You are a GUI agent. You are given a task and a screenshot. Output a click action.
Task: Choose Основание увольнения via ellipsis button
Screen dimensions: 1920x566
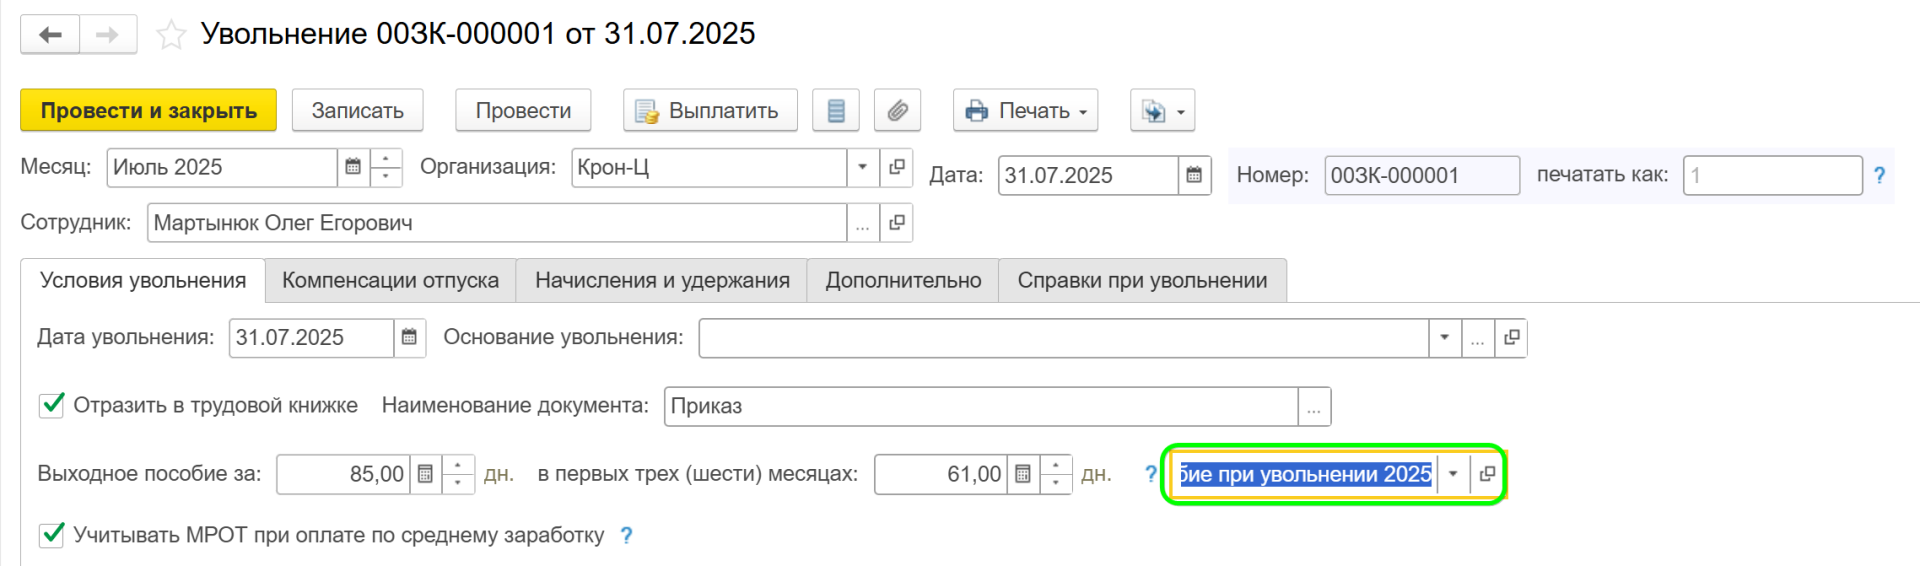pos(1478,338)
